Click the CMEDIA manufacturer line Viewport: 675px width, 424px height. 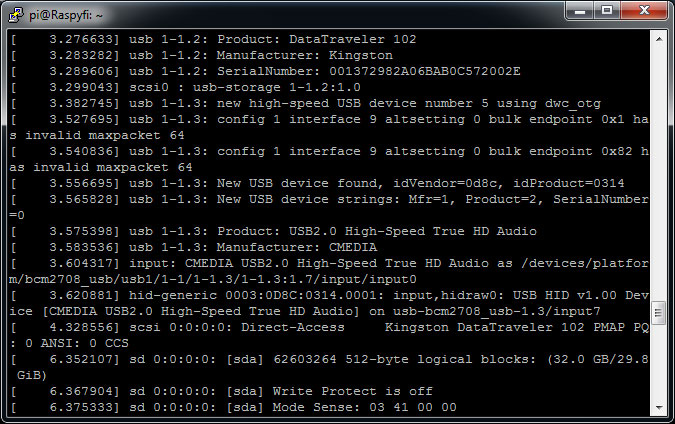click(194, 248)
